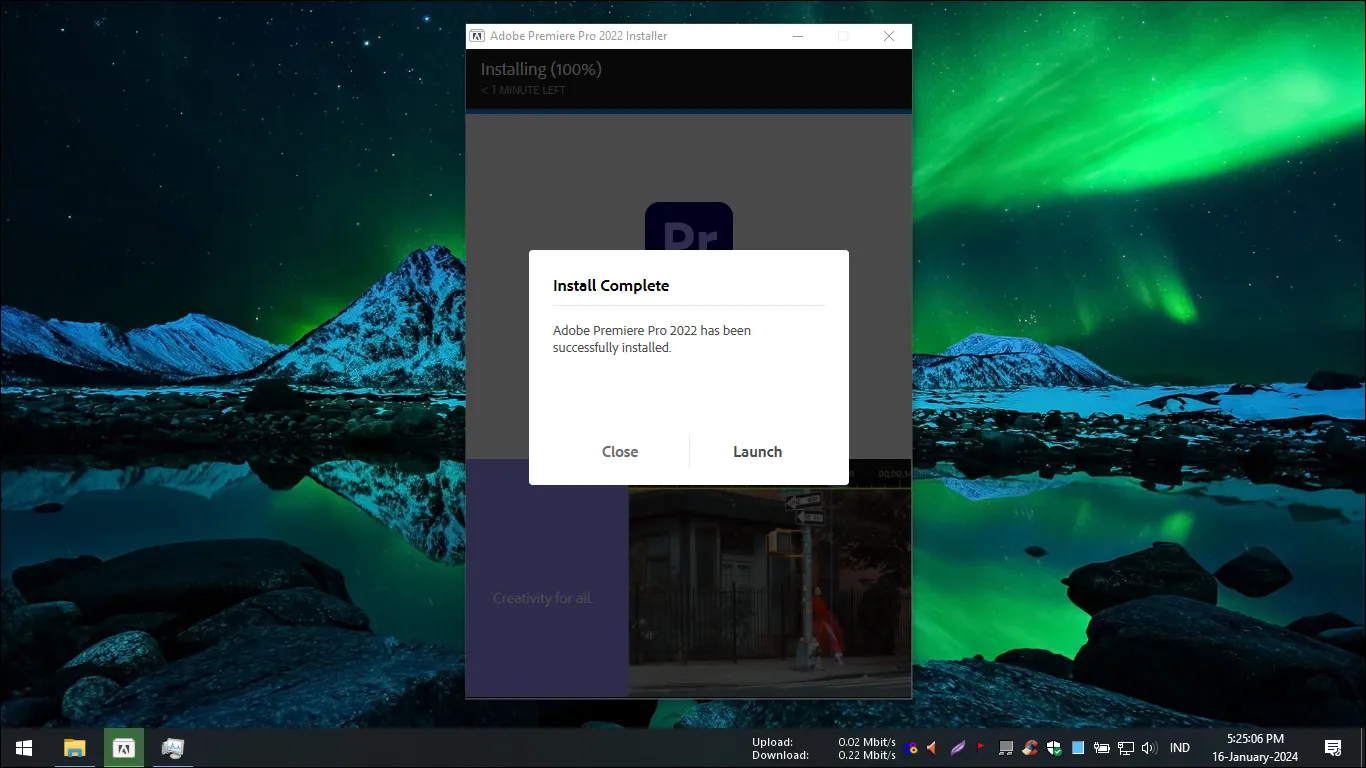The height and width of the screenshot is (768, 1366).
Task: Click the purple feather icon in the tray
Action: coord(957,747)
